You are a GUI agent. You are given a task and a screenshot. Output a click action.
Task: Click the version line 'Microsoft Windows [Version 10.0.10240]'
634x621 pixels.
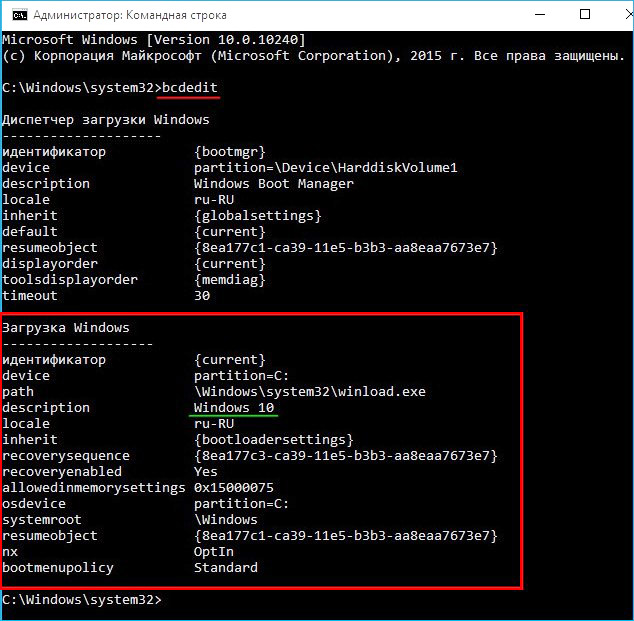(154, 40)
